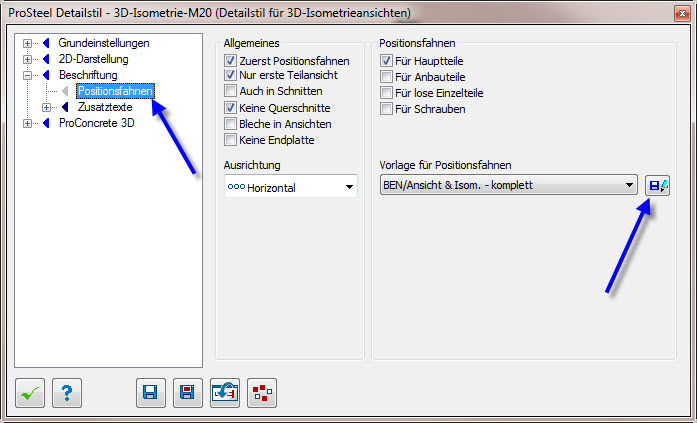Expand the Grundeinstellungen tree node
The image size is (697, 423).
28,44
